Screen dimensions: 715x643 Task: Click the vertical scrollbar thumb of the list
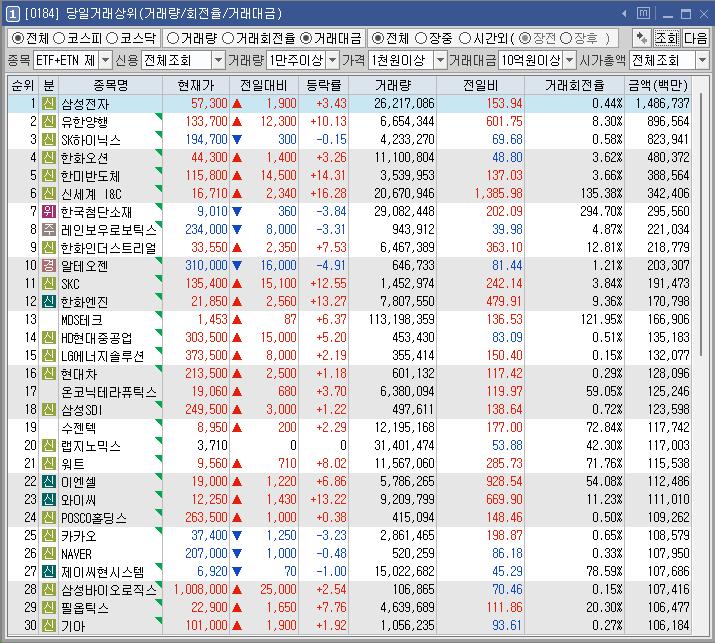pos(701,223)
